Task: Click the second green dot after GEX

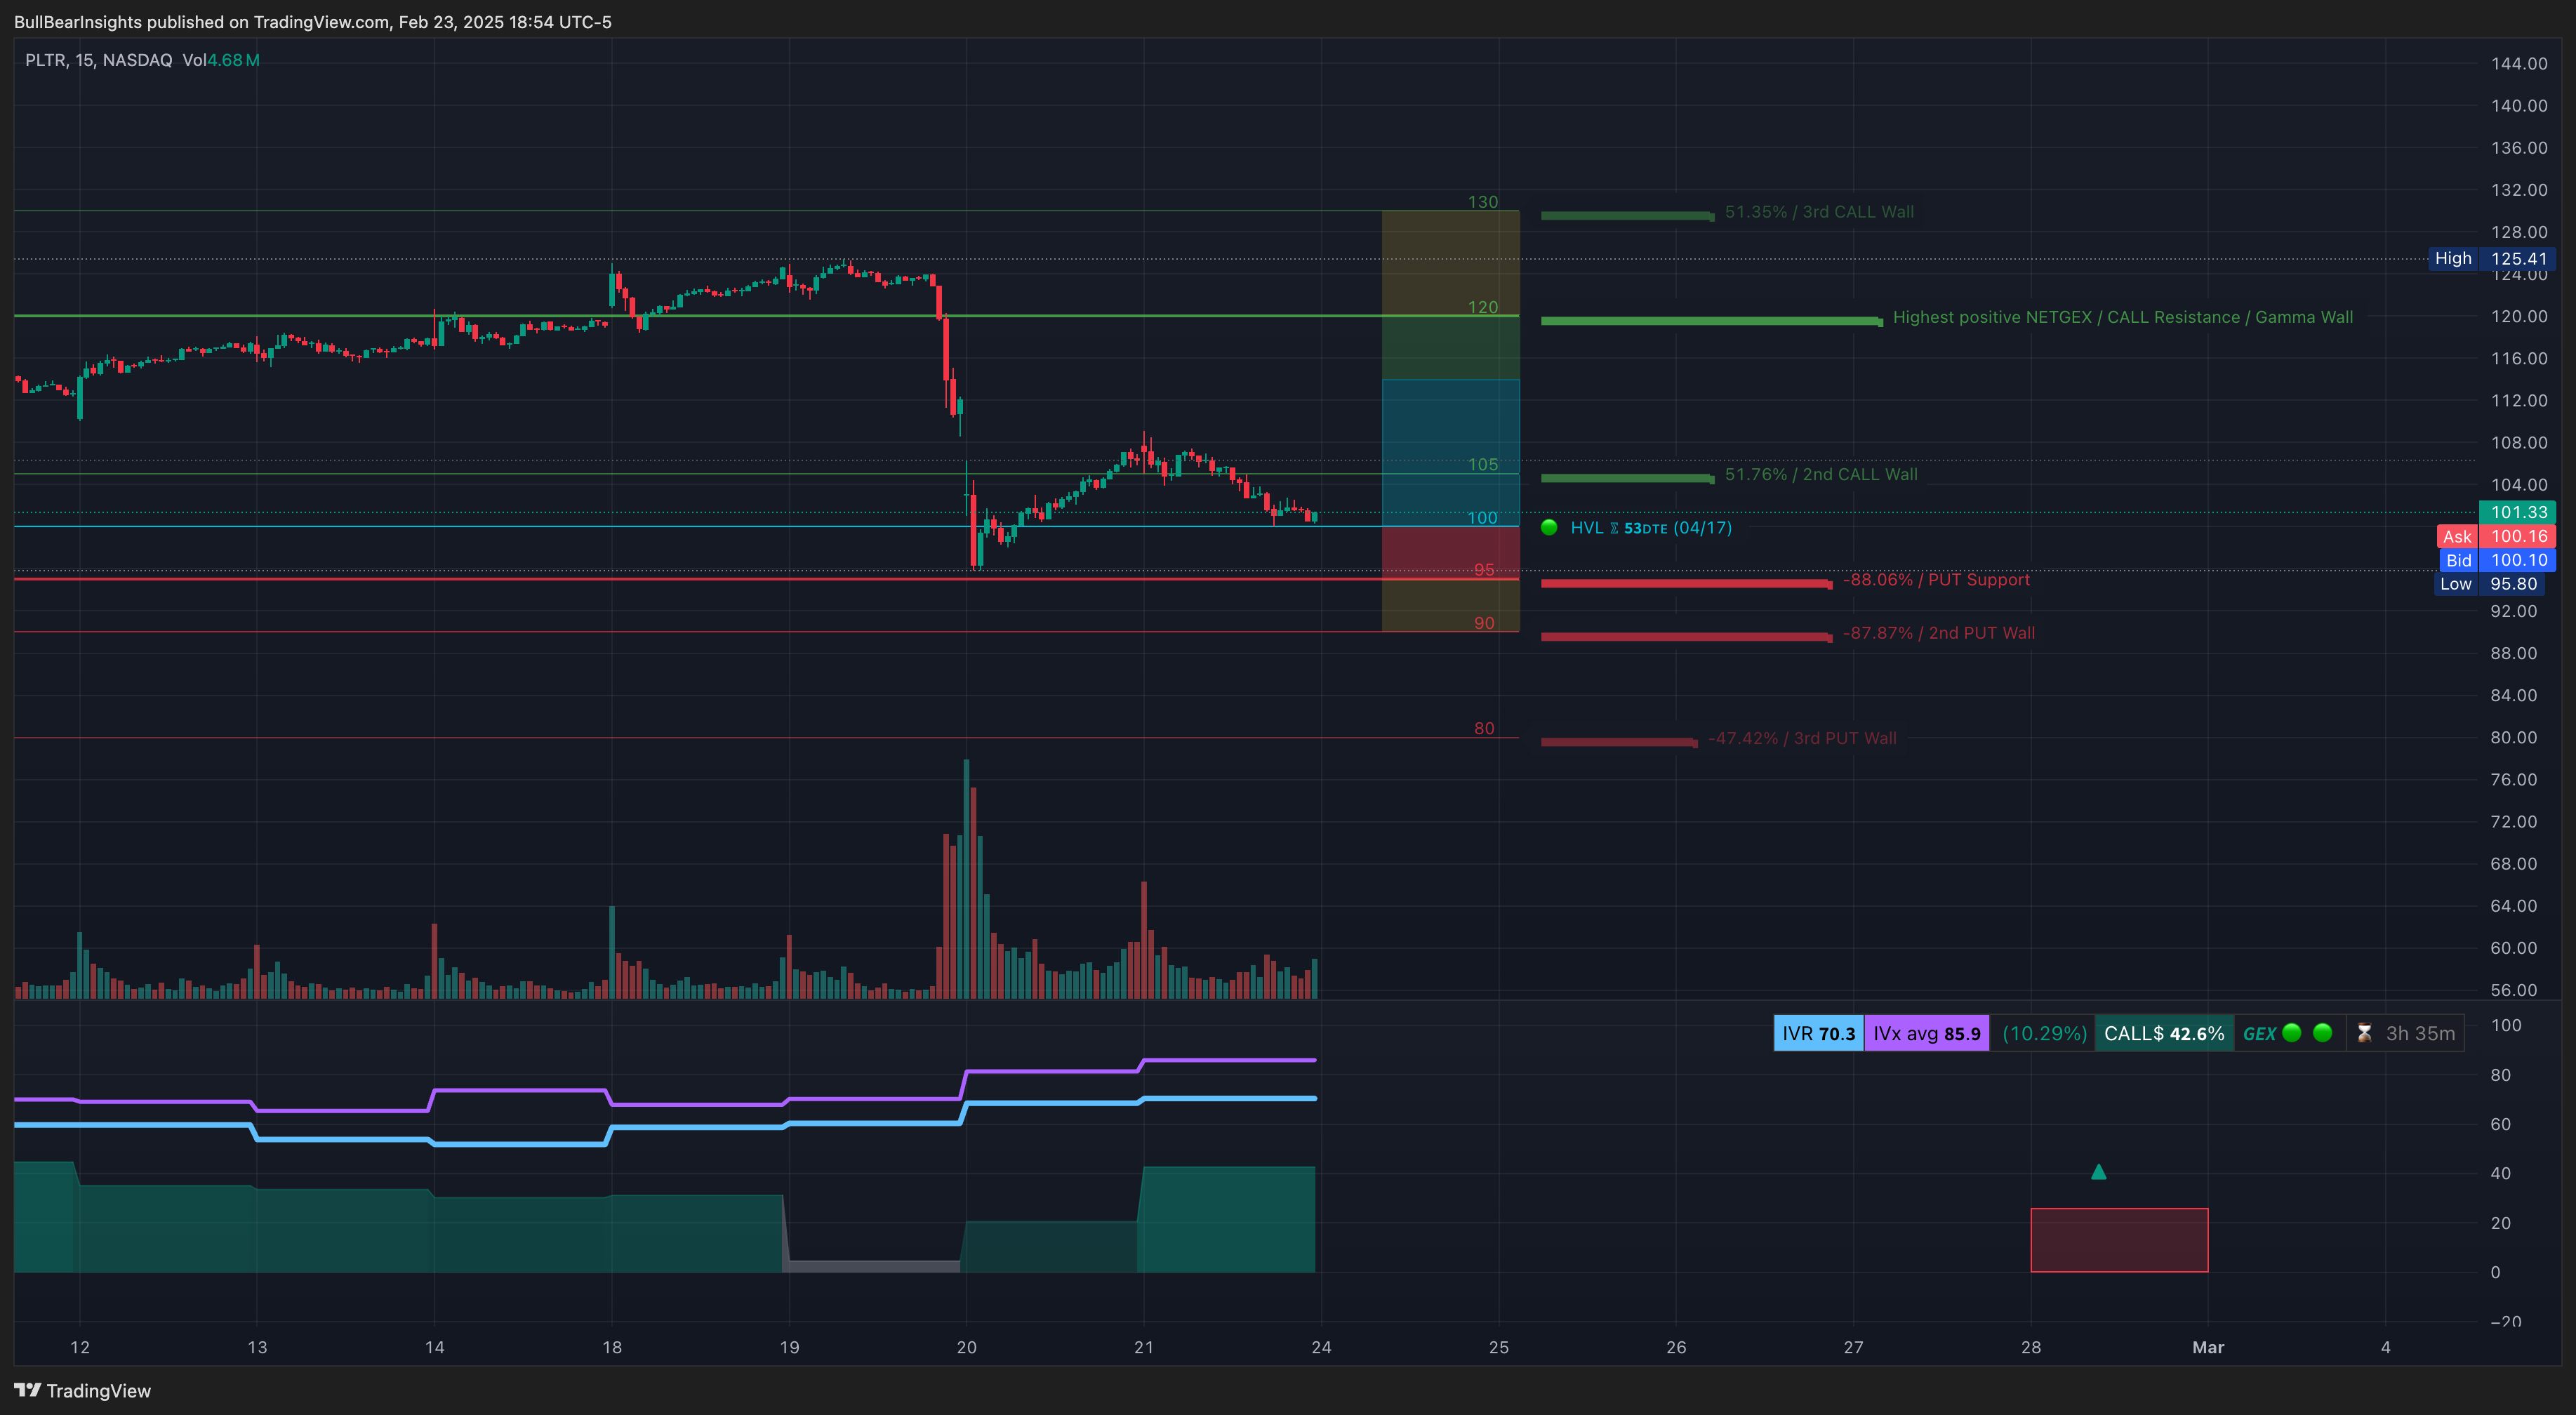Action: coord(2323,1032)
